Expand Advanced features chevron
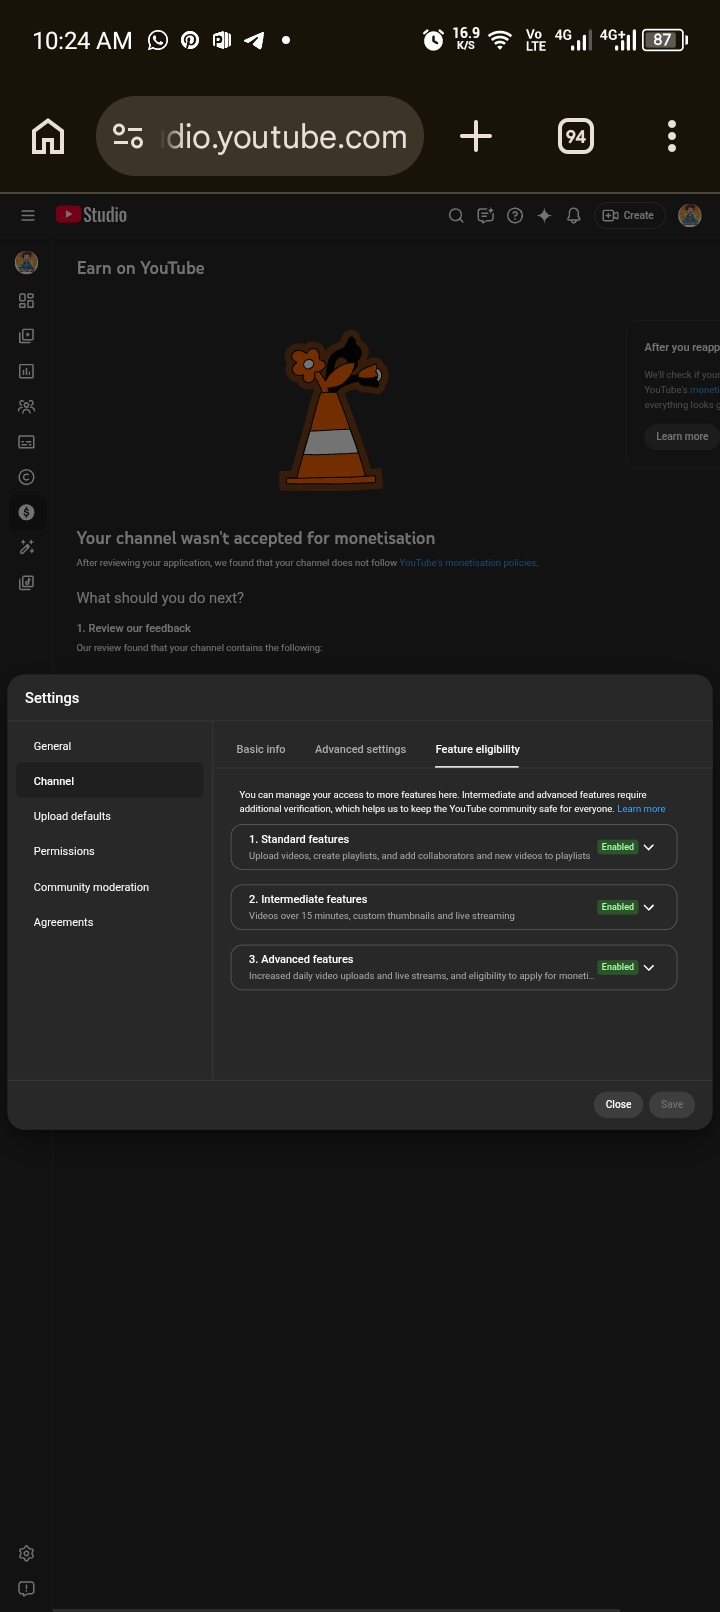This screenshot has width=720, height=1612. pyautogui.click(x=649, y=967)
